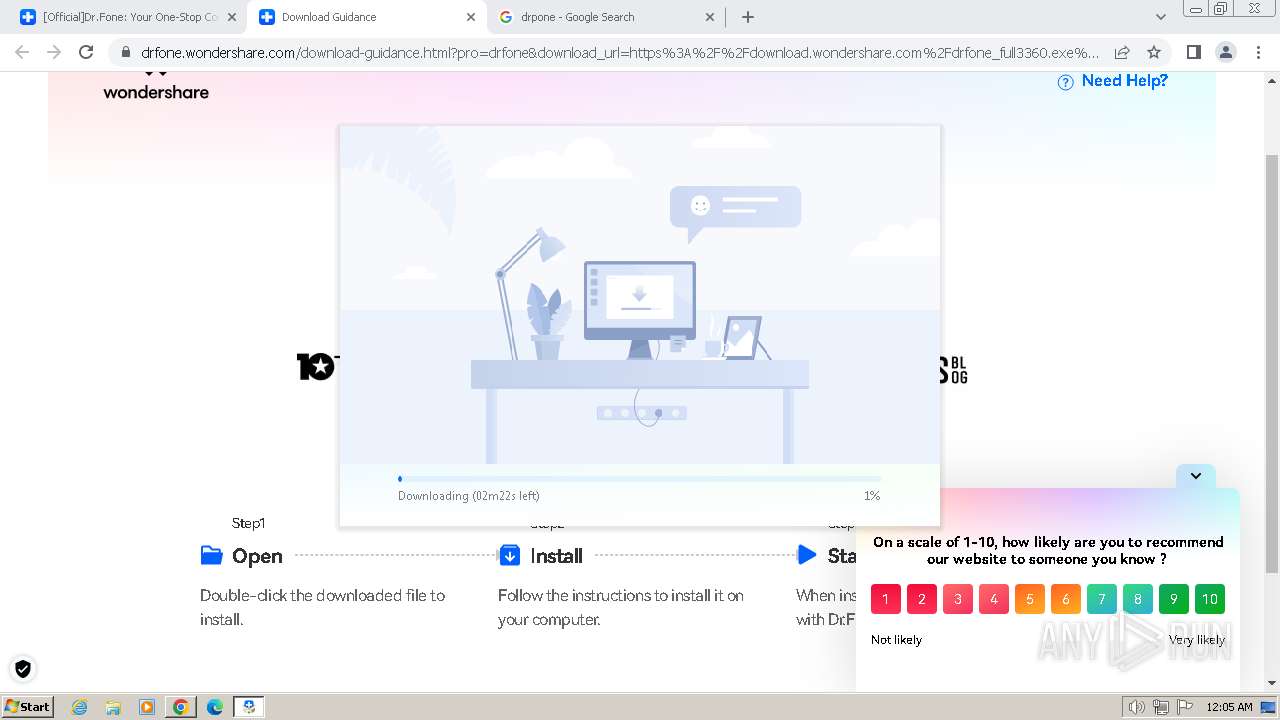Close the Dr.Fone official tab

click(232, 17)
